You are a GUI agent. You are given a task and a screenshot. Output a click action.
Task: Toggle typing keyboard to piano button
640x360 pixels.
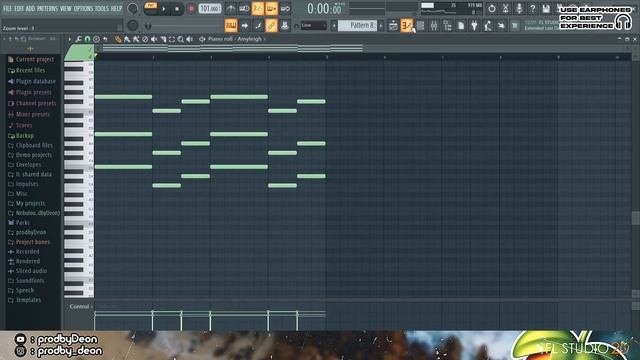[x=231, y=26]
